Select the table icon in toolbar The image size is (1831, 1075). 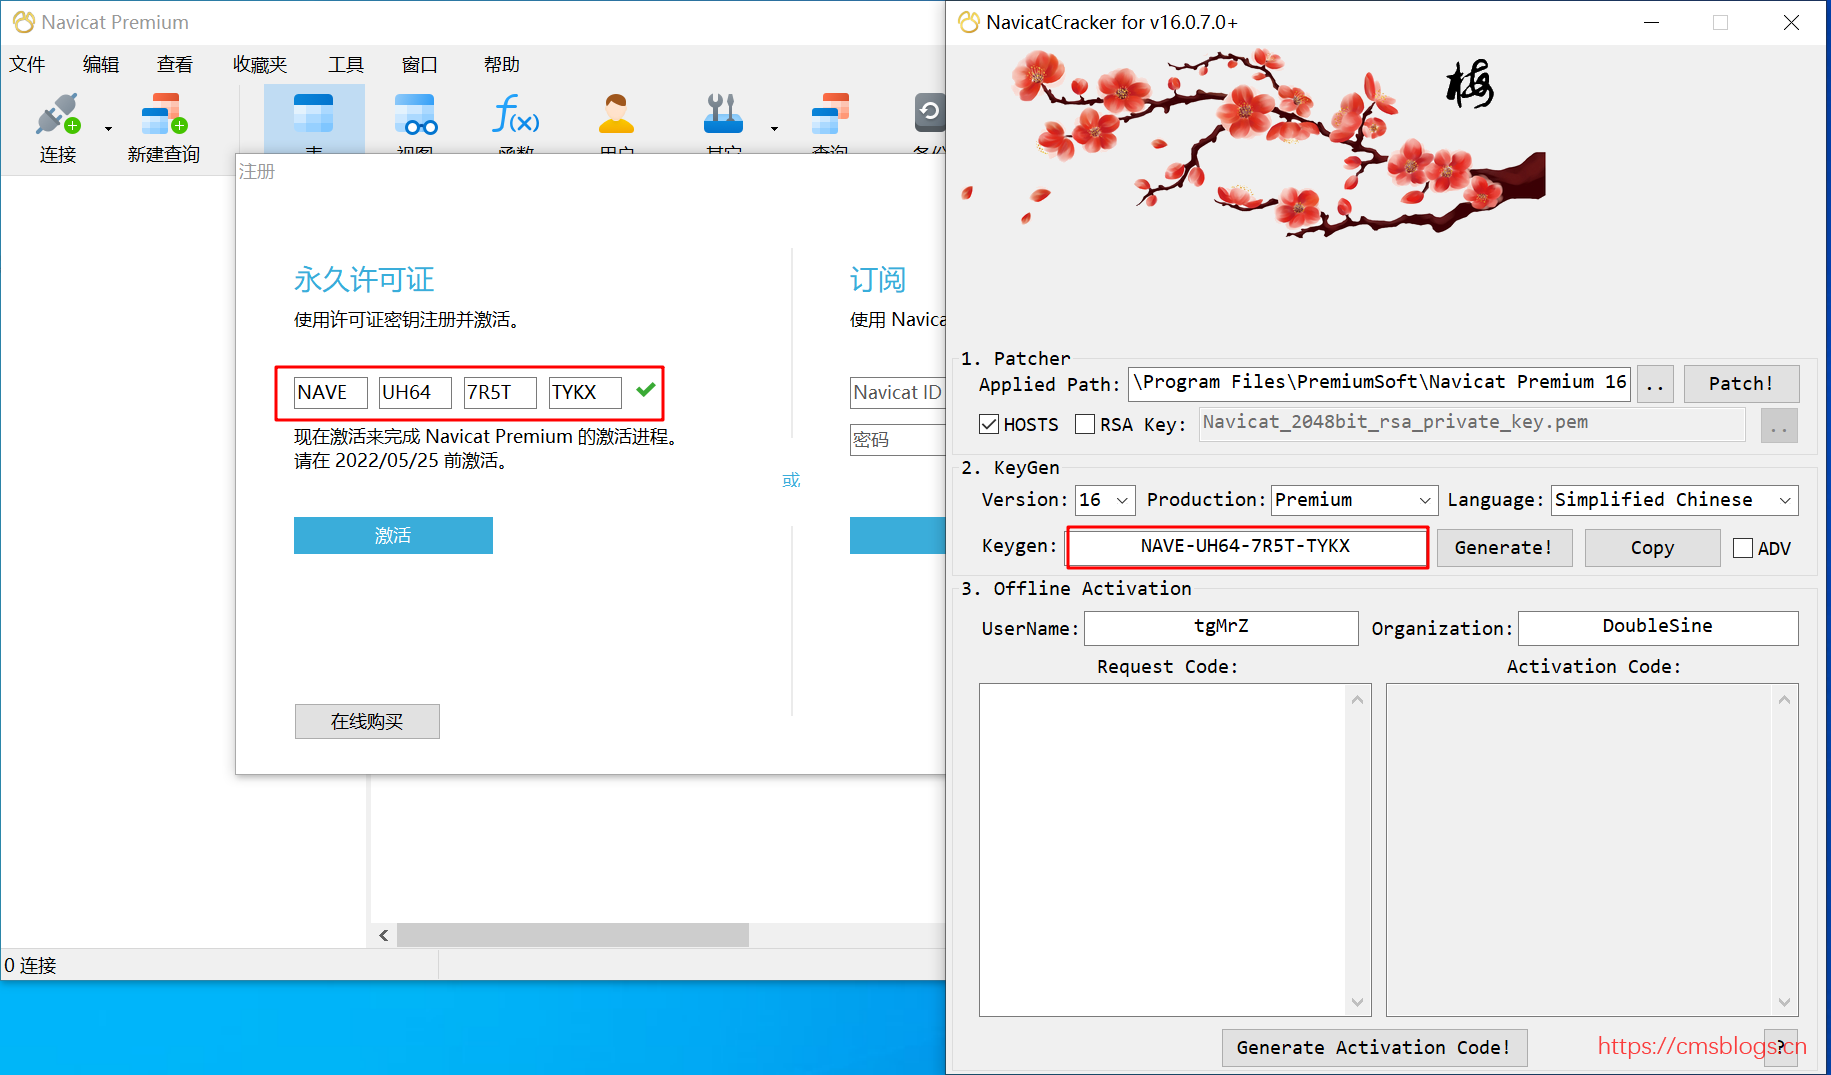coord(313,114)
